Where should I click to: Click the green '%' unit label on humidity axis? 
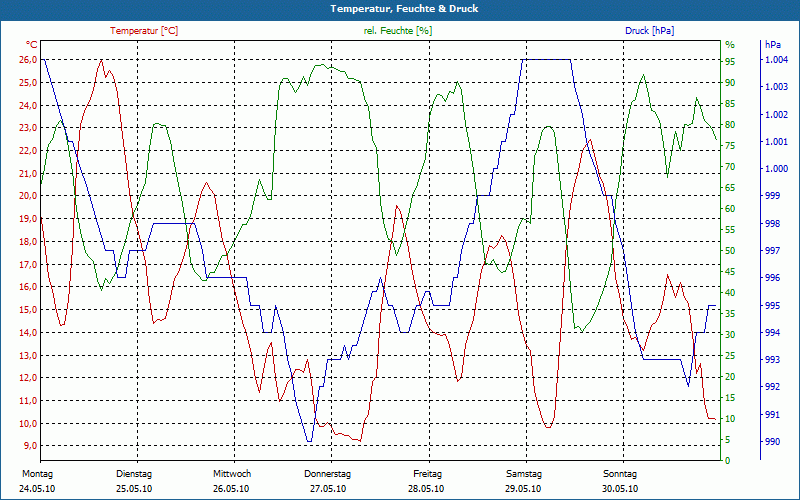730,45
